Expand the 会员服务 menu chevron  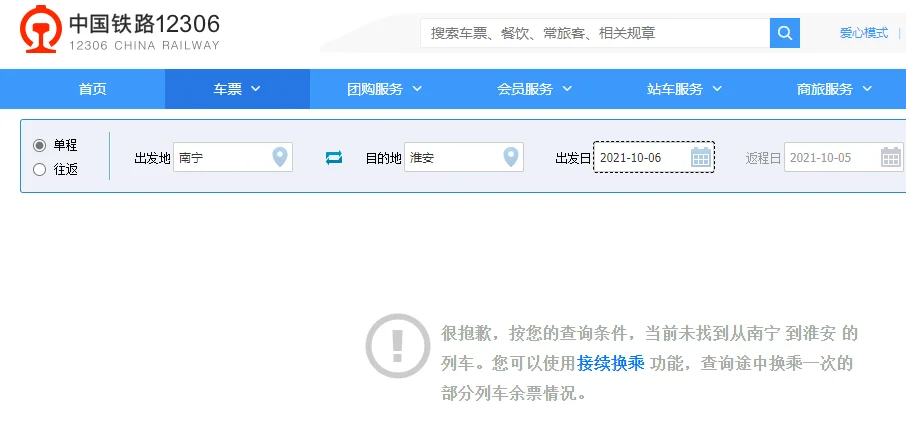[x=567, y=89]
